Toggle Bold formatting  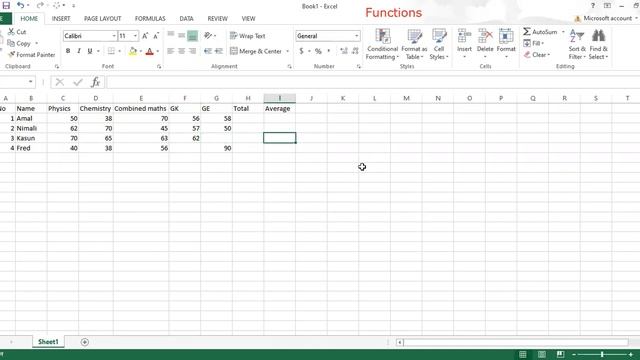68,51
